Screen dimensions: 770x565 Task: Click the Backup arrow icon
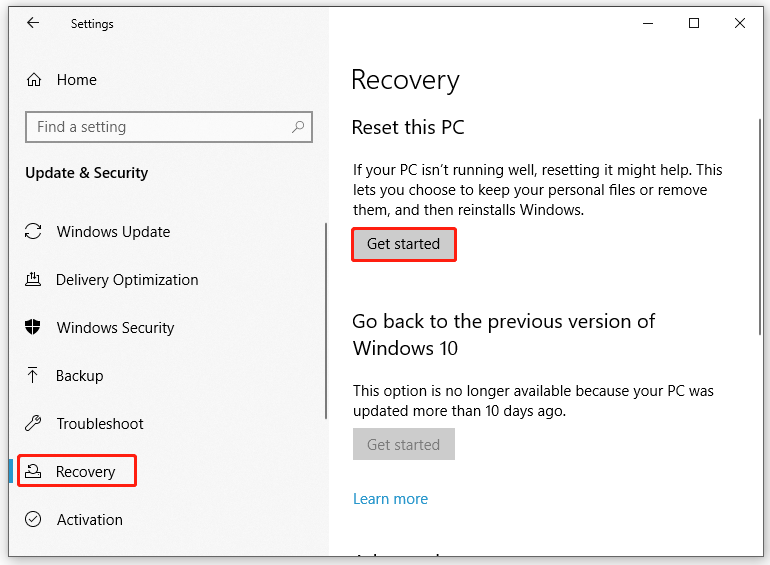pyautogui.click(x=34, y=376)
